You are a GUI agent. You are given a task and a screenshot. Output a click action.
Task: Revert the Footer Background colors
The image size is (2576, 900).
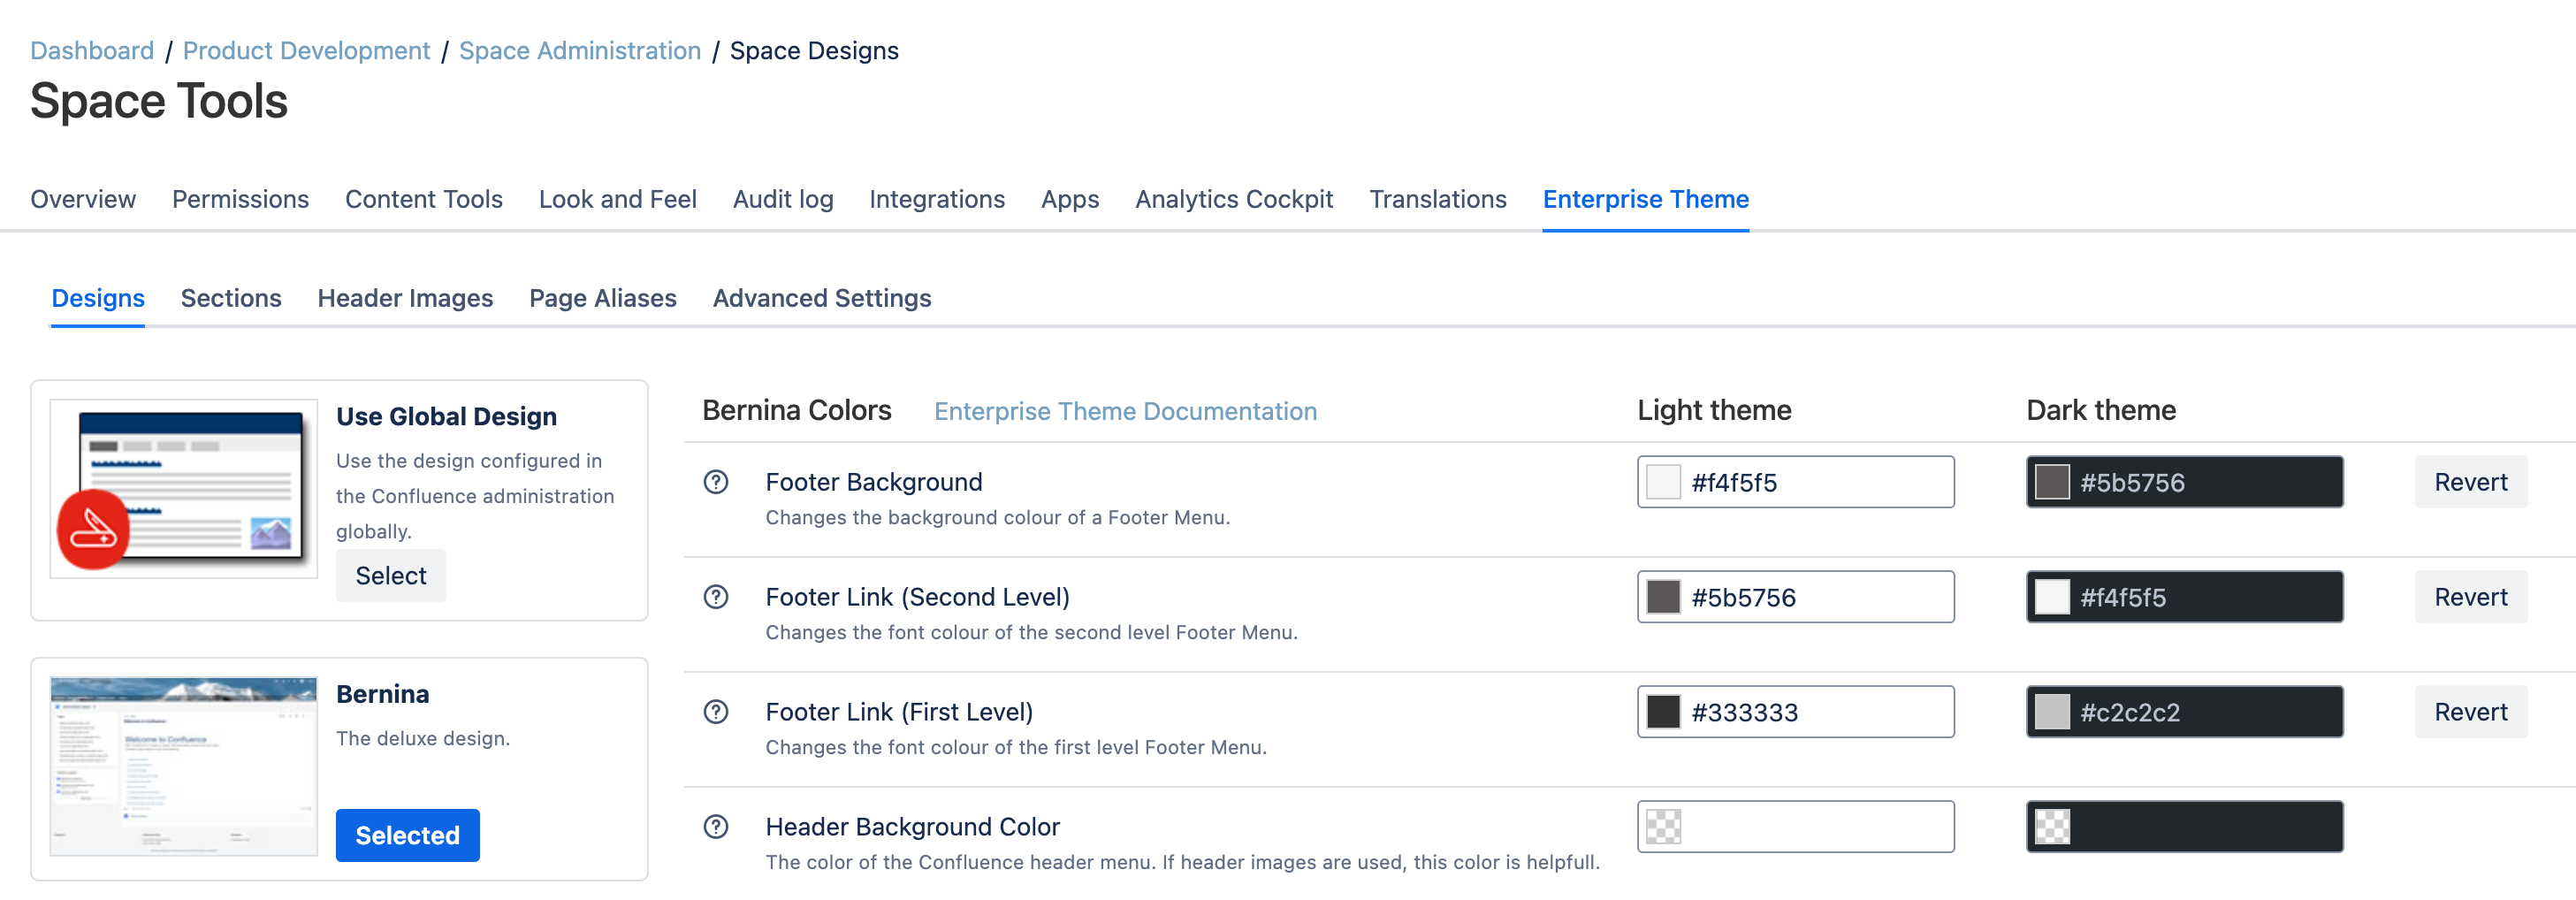2470,481
